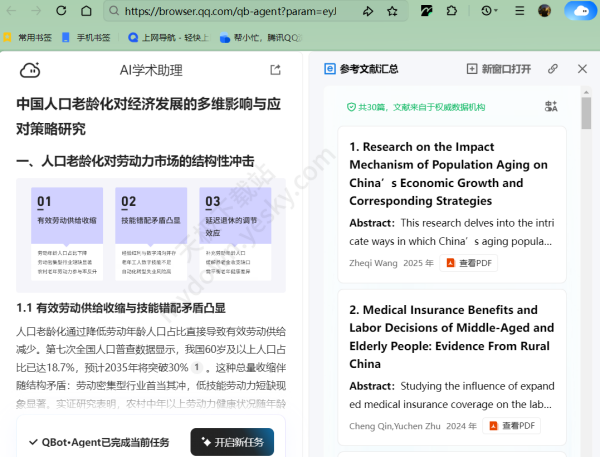Click the 开启新任务 button
The height and width of the screenshot is (457, 600).
pos(232,442)
